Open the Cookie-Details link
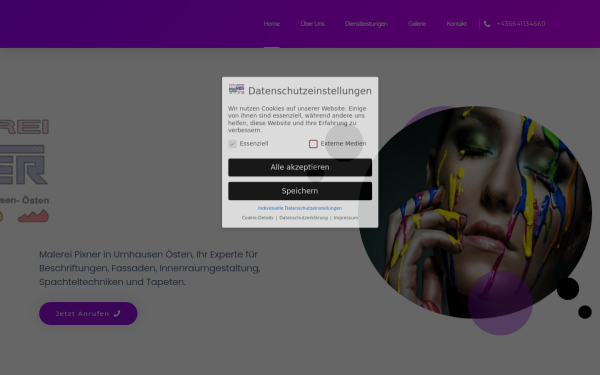 (258, 218)
